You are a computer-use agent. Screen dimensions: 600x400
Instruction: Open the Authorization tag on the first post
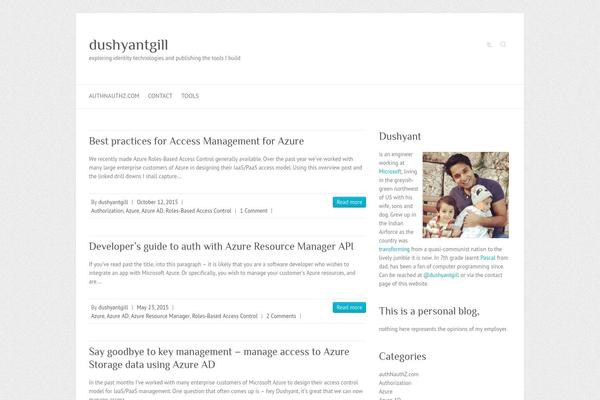[x=107, y=211]
